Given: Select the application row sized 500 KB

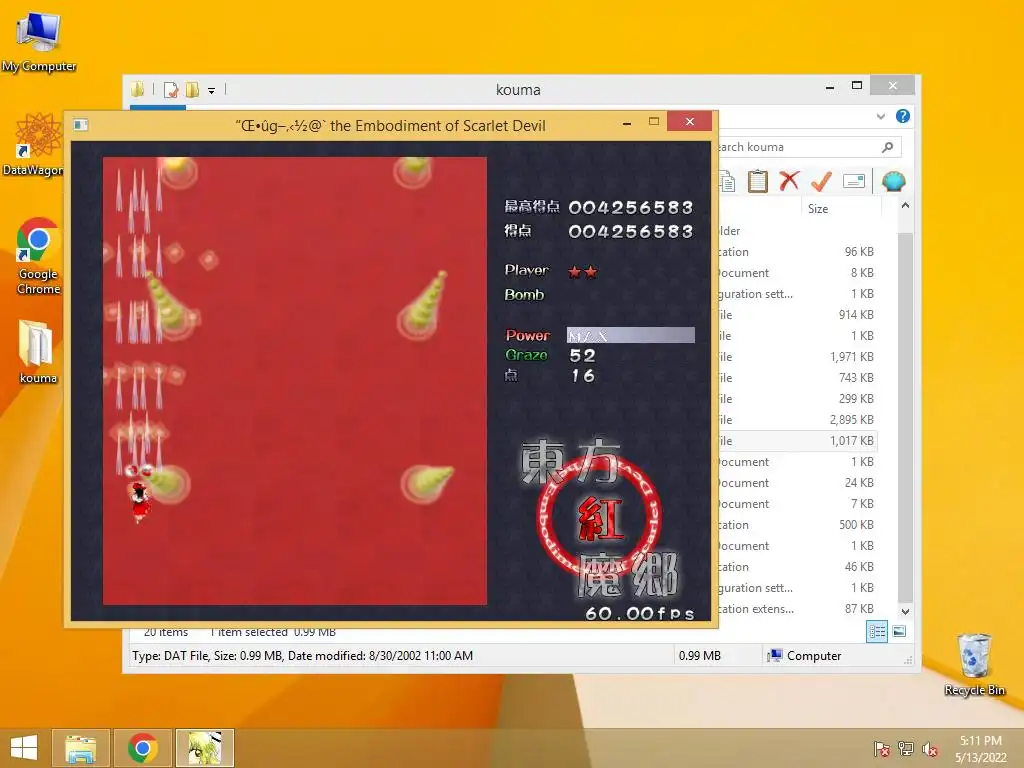Looking at the screenshot, I should 797,524.
